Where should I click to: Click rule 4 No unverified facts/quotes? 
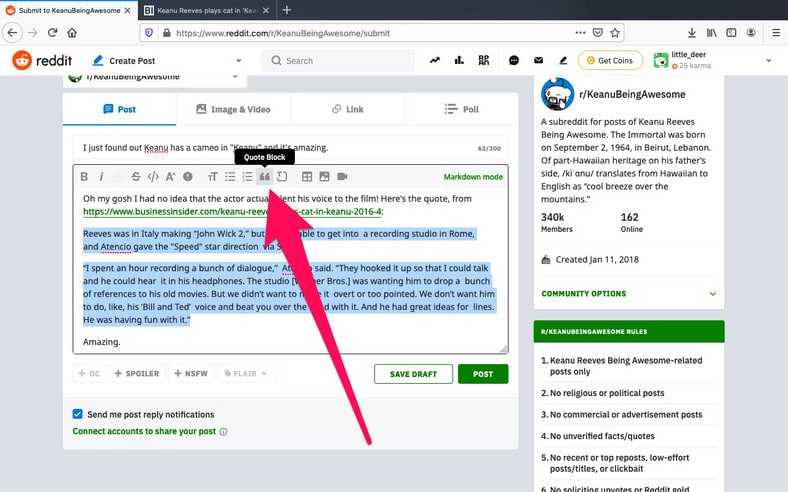point(602,436)
